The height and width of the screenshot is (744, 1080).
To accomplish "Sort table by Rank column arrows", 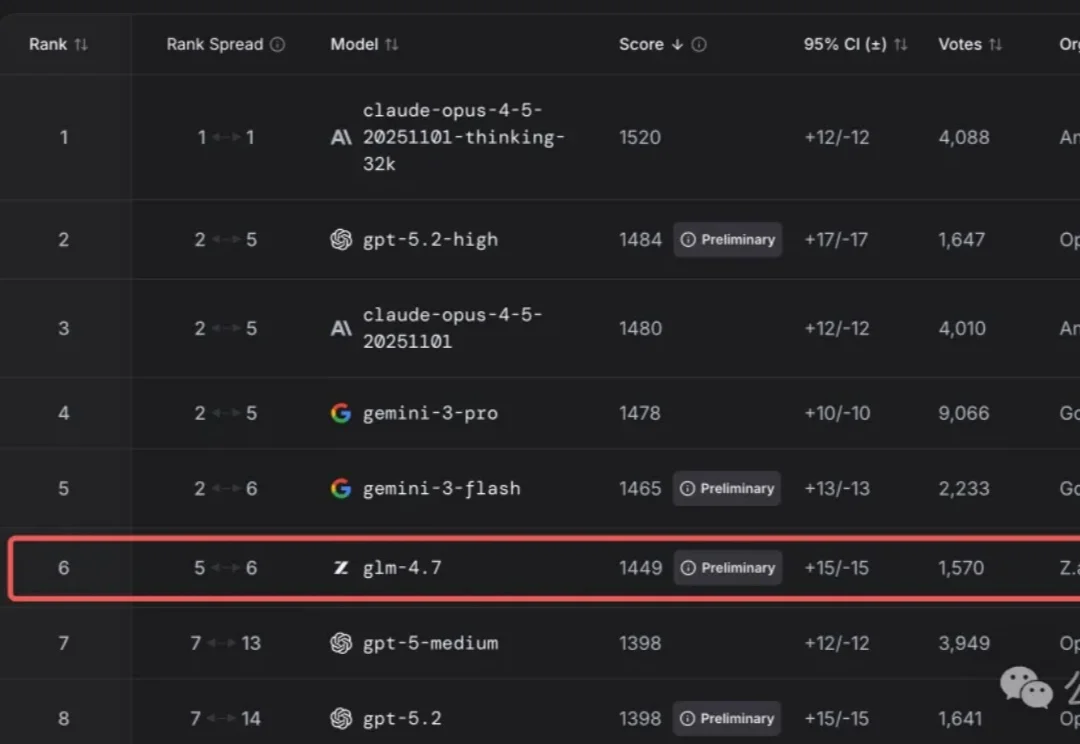I will 81,44.
